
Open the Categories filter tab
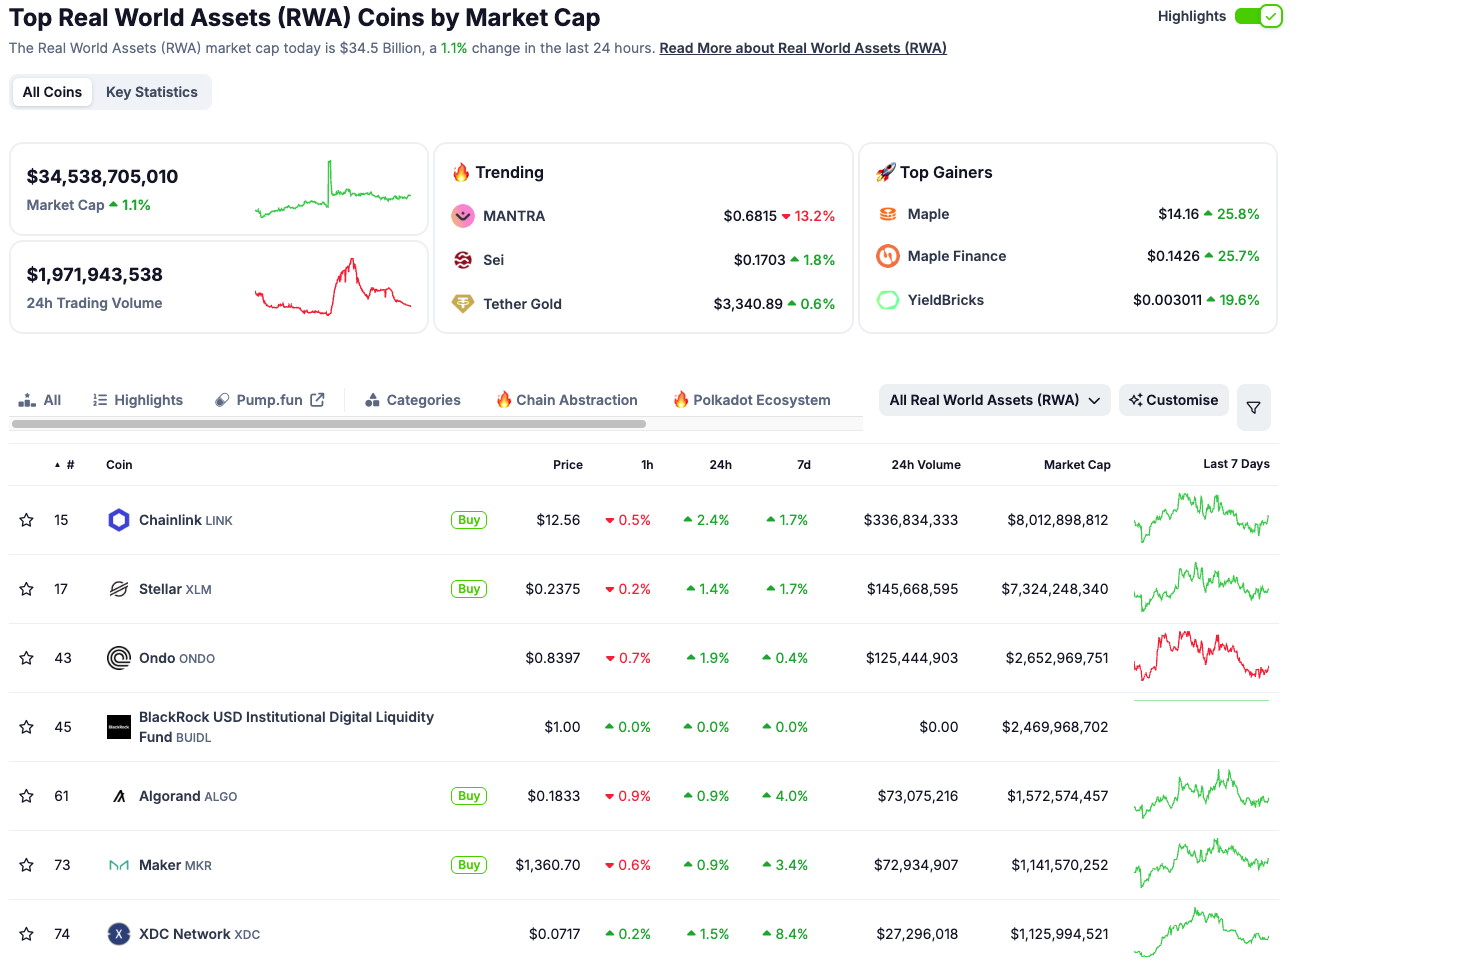(413, 400)
